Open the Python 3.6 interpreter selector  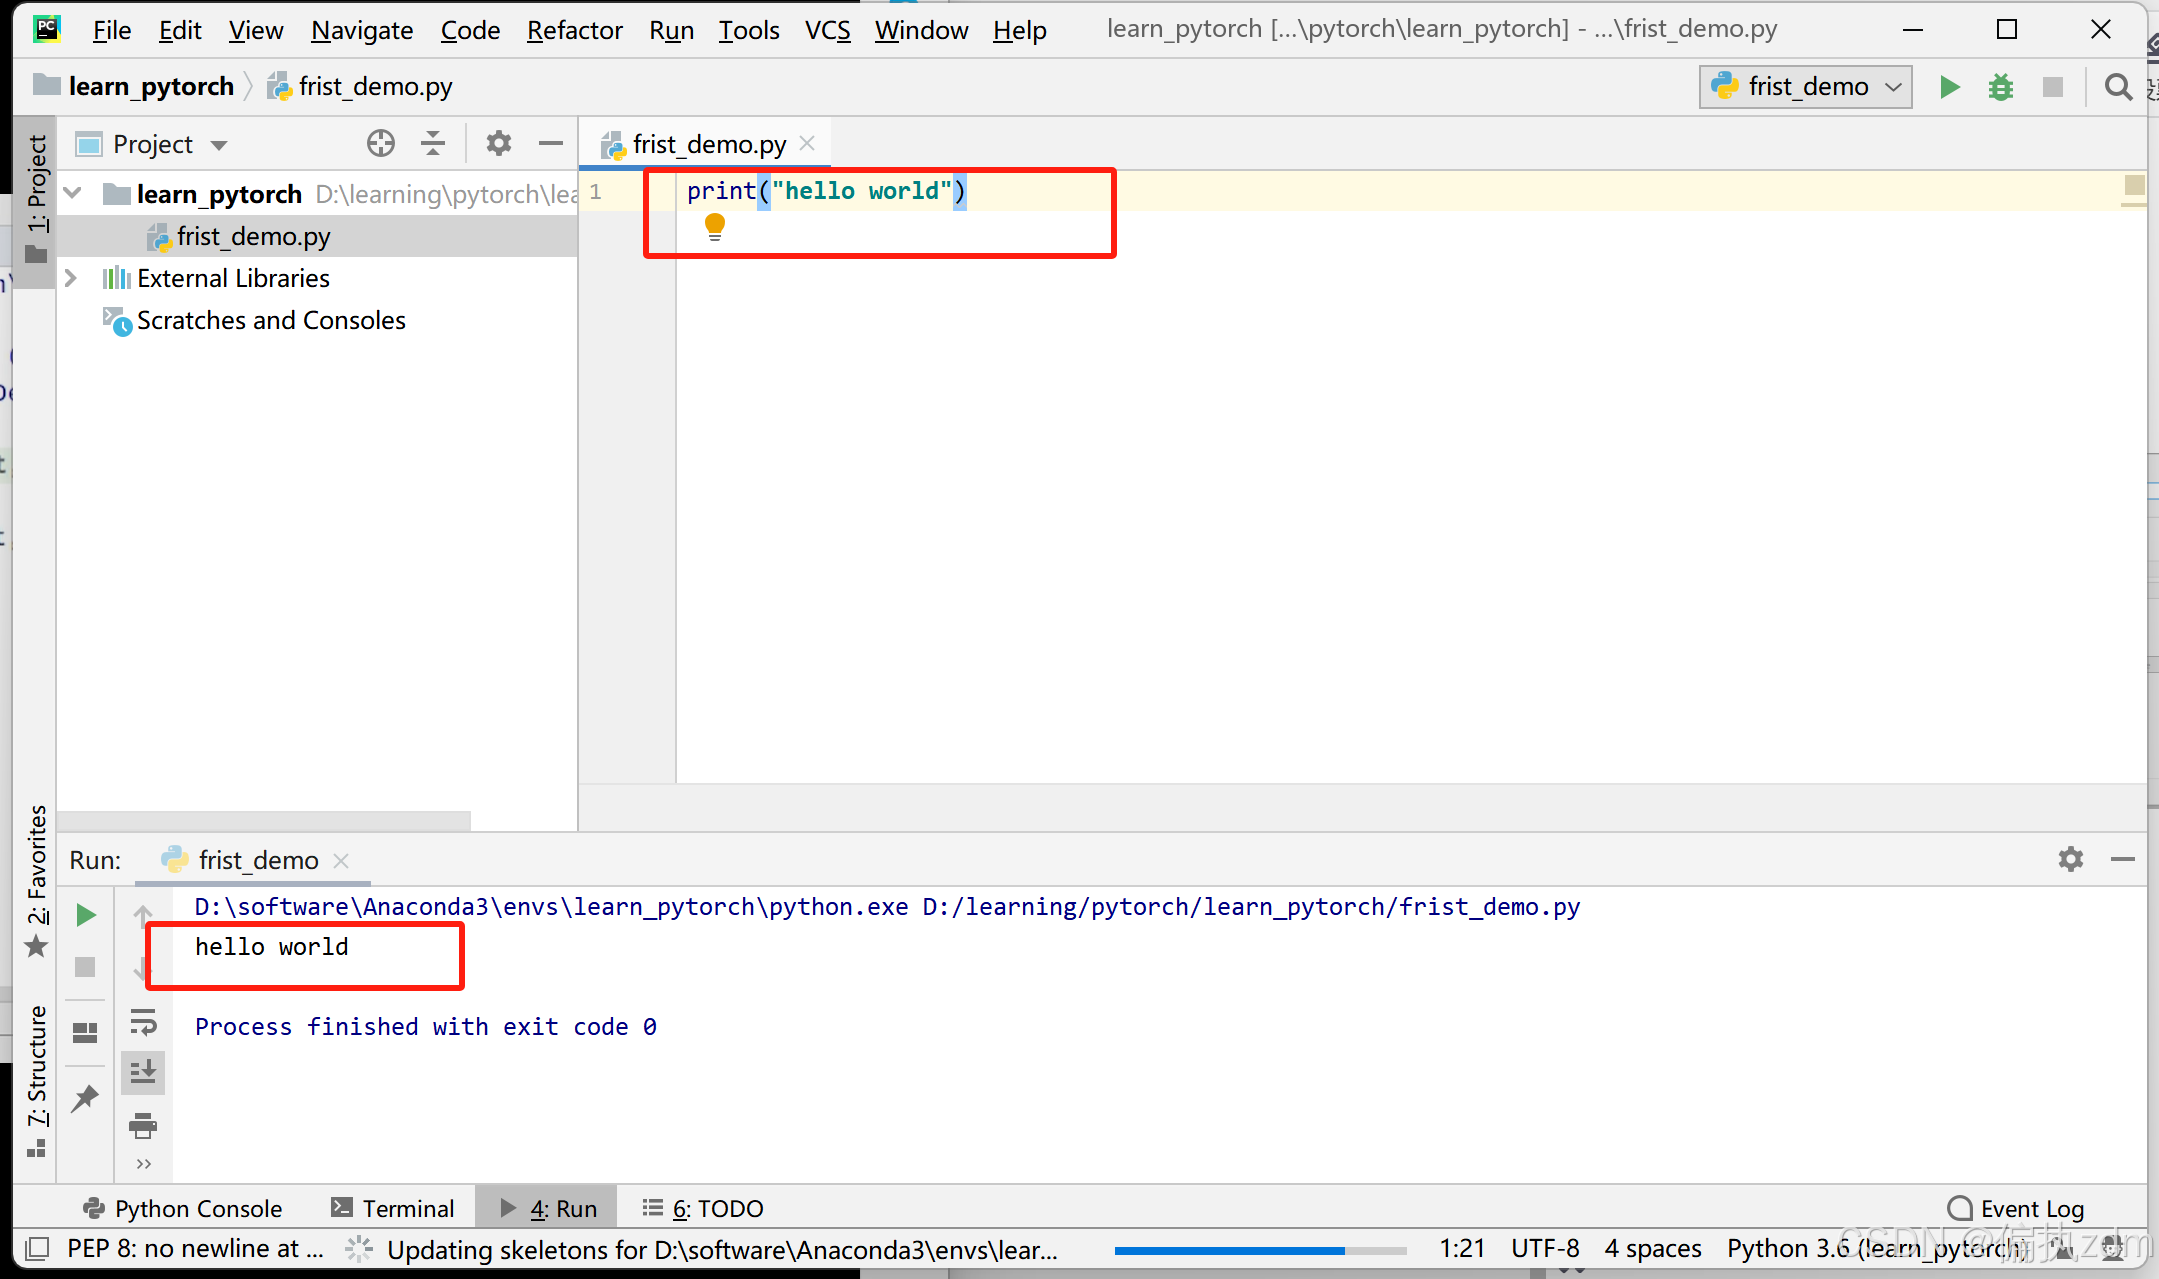coord(1875,1248)
